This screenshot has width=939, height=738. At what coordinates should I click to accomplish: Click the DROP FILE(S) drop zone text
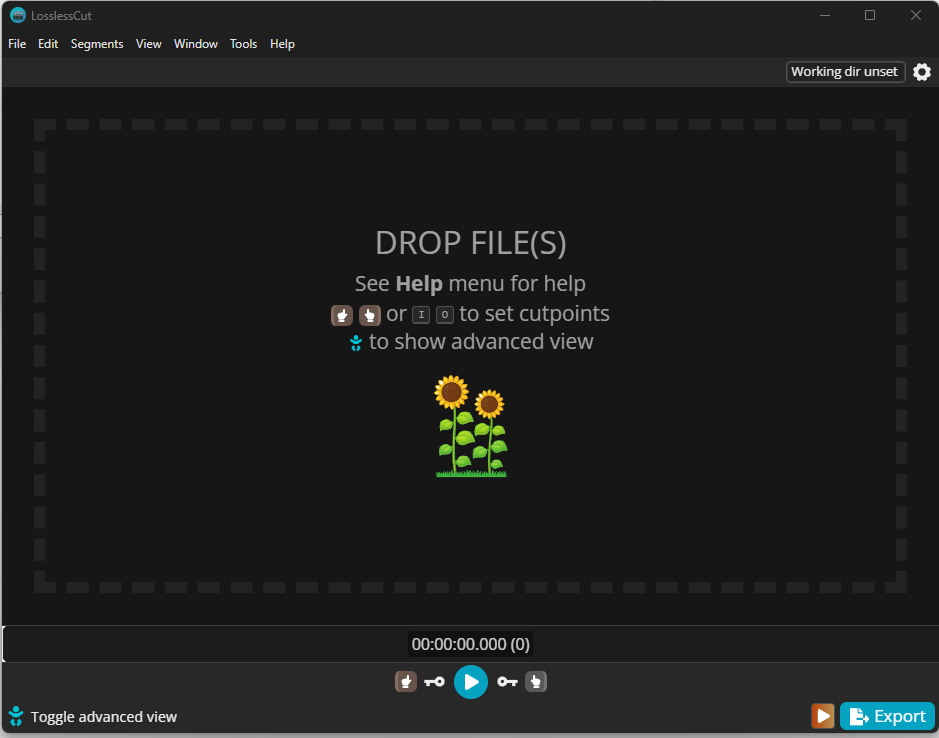[x=471, y=243]
